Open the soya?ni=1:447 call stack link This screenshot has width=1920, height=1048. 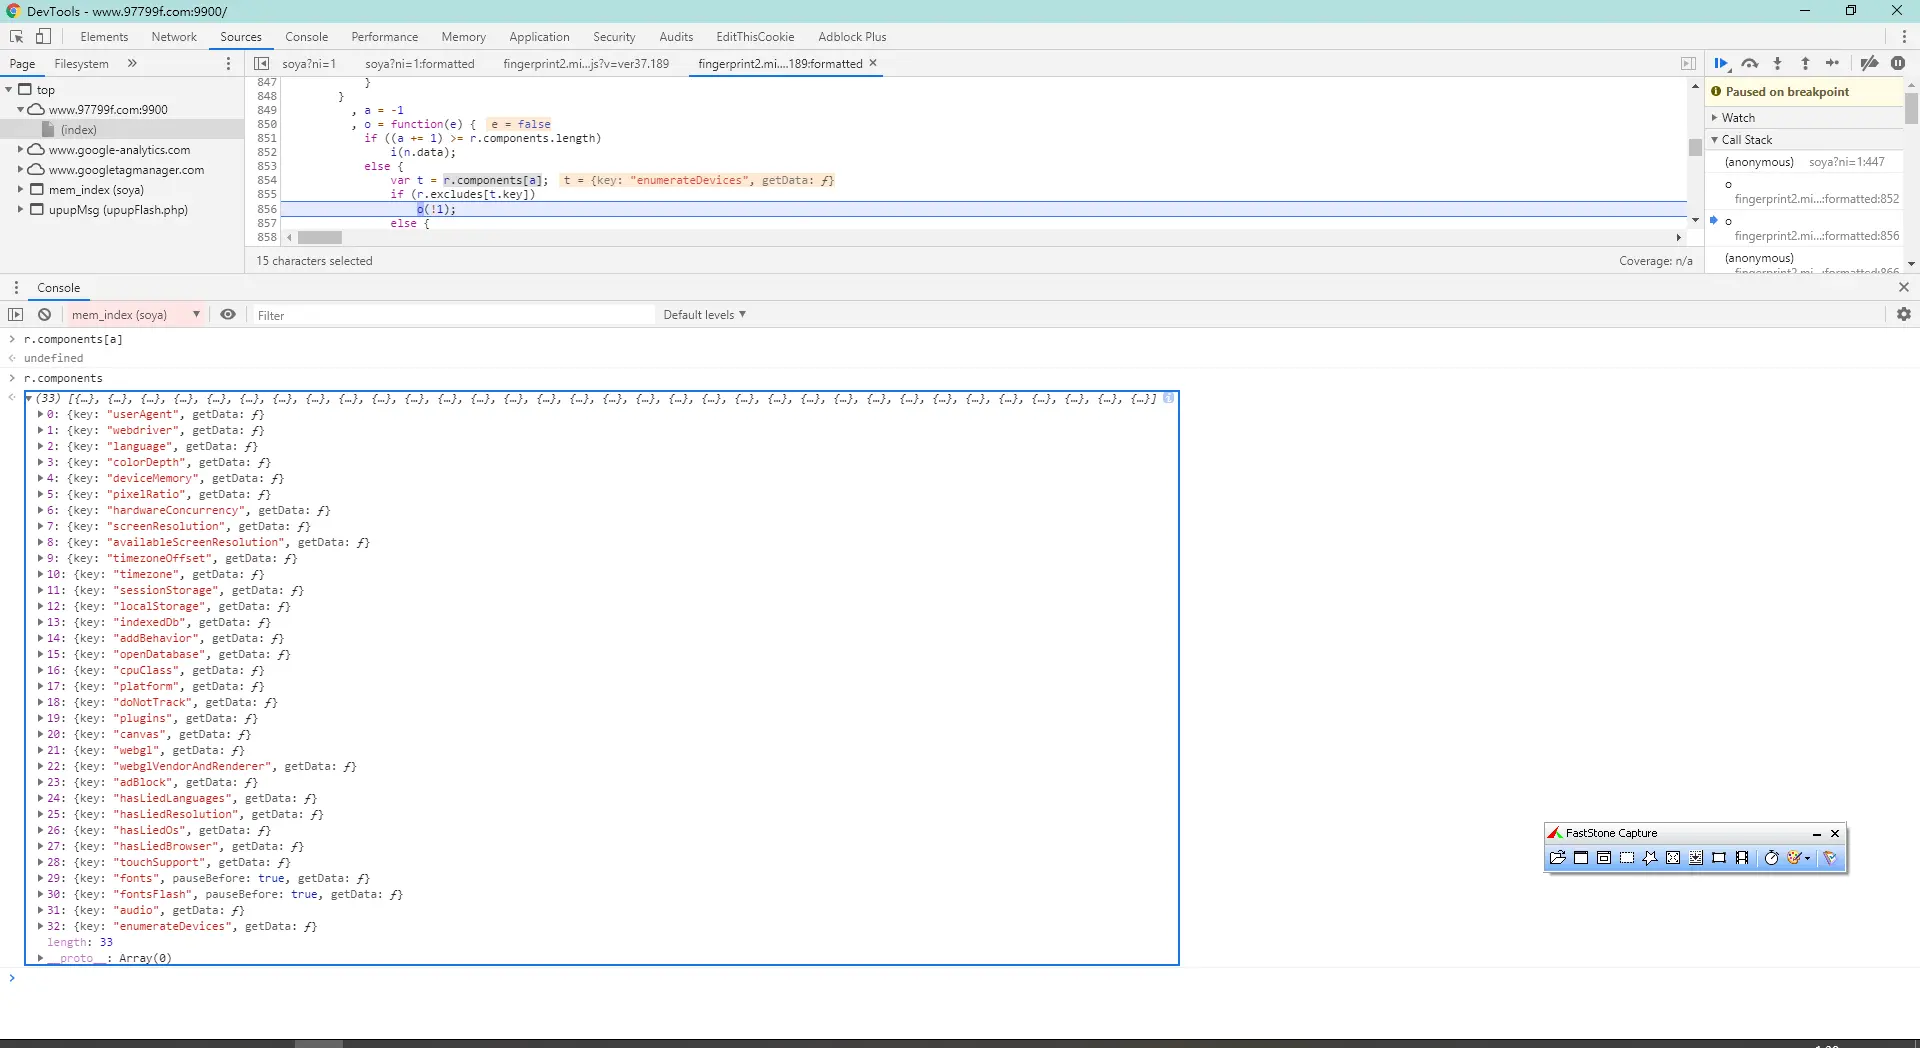(1846, 162)
